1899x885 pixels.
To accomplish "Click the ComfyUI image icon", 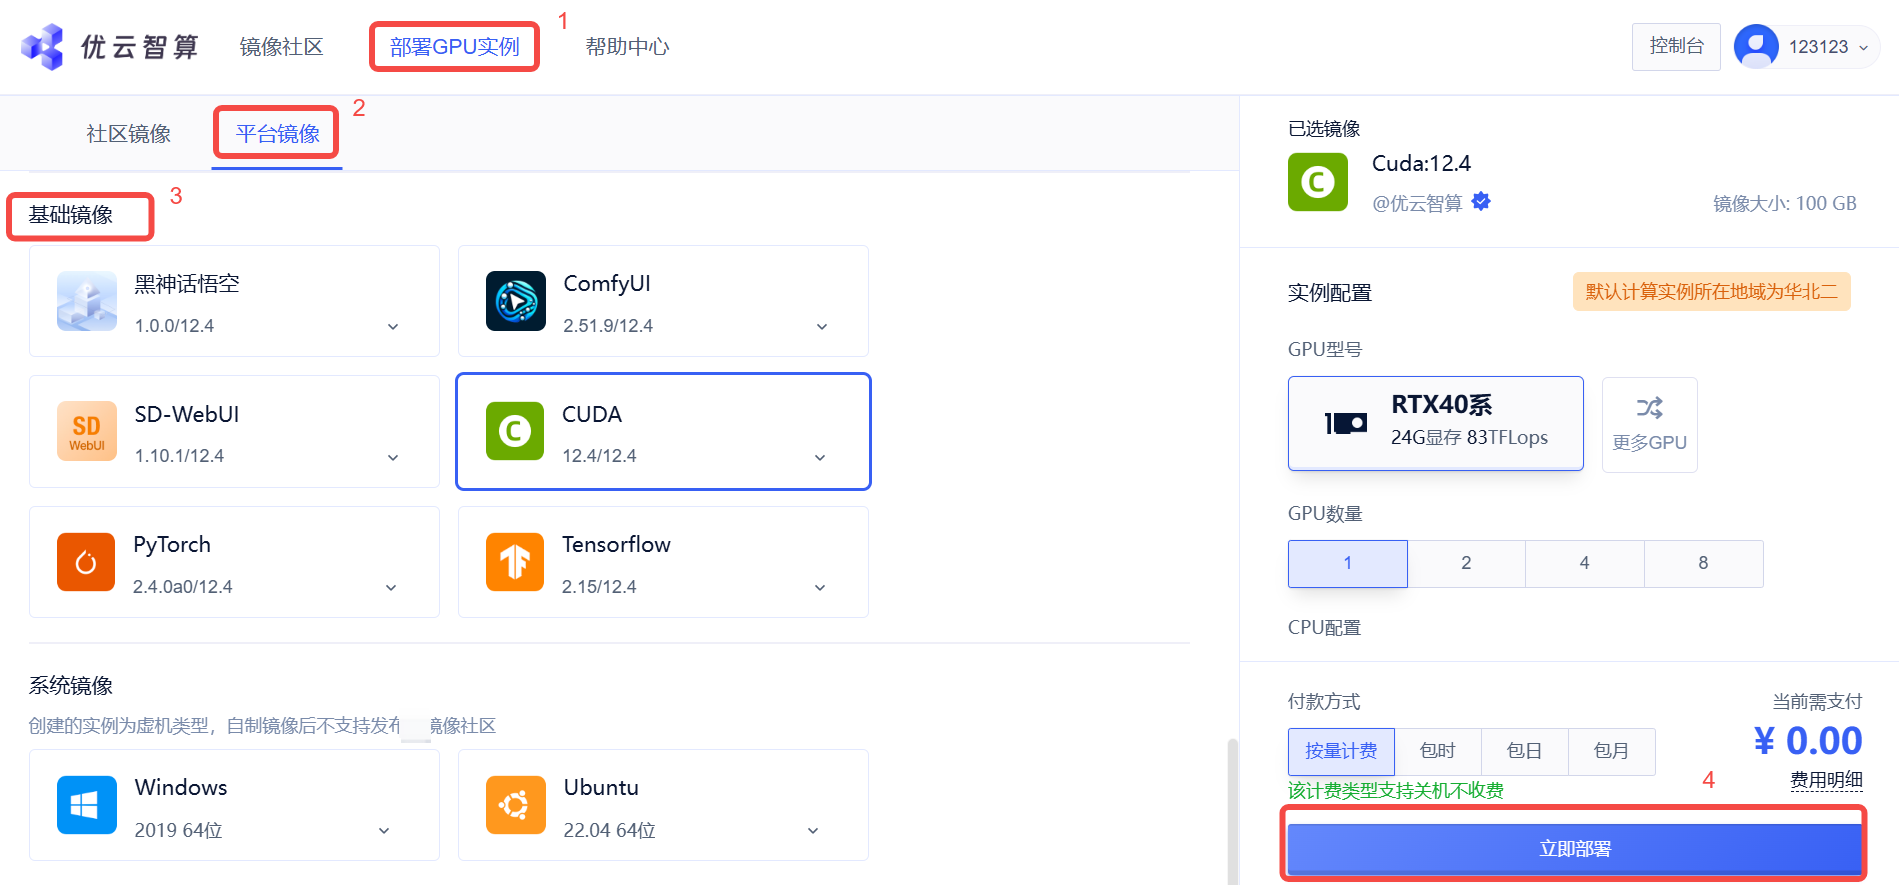I will [x=516, y=301].
